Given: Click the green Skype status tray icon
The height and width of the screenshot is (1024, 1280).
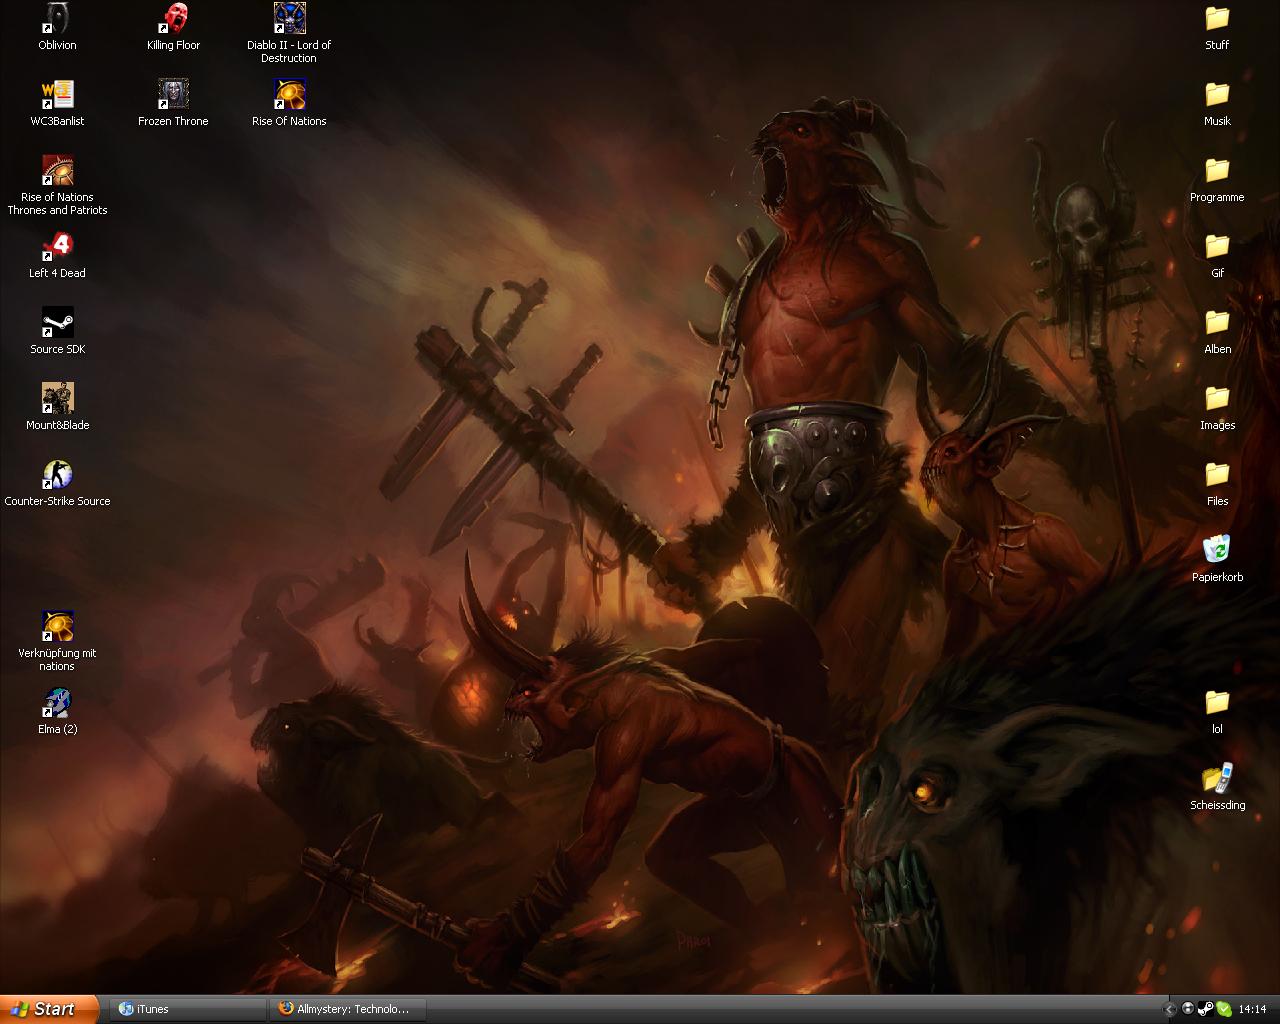Looking at the screenshot, I should pos(1223,1009).
